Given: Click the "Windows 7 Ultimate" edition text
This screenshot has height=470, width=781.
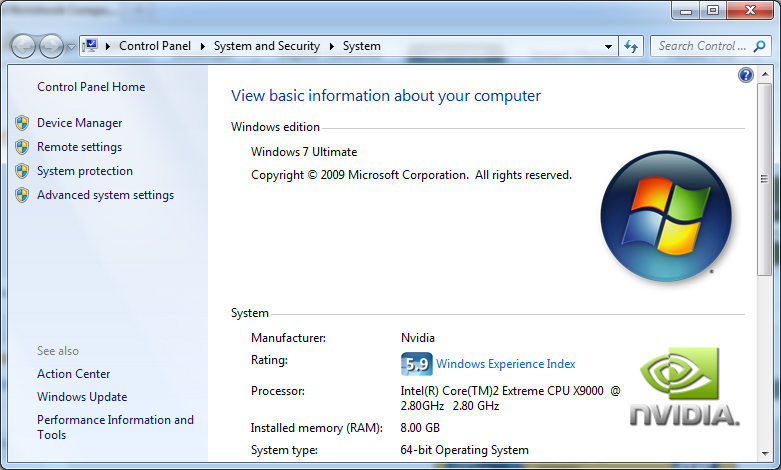Looking at the screenshot, I should (304, 152).
